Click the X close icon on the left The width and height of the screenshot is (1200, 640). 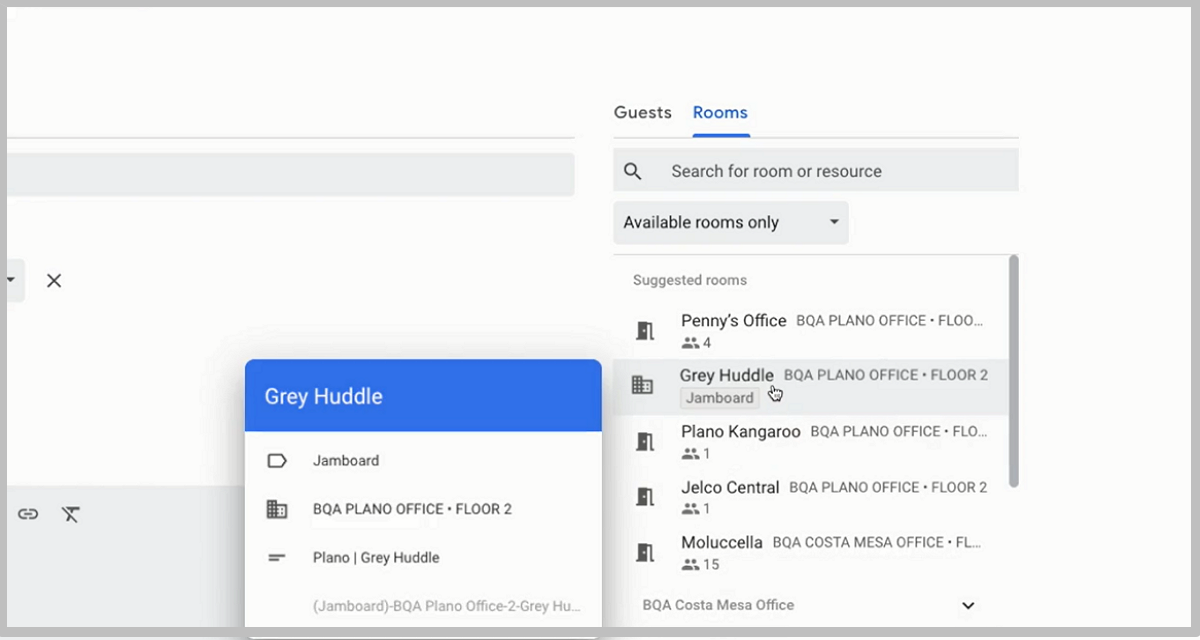coord(54,281)
